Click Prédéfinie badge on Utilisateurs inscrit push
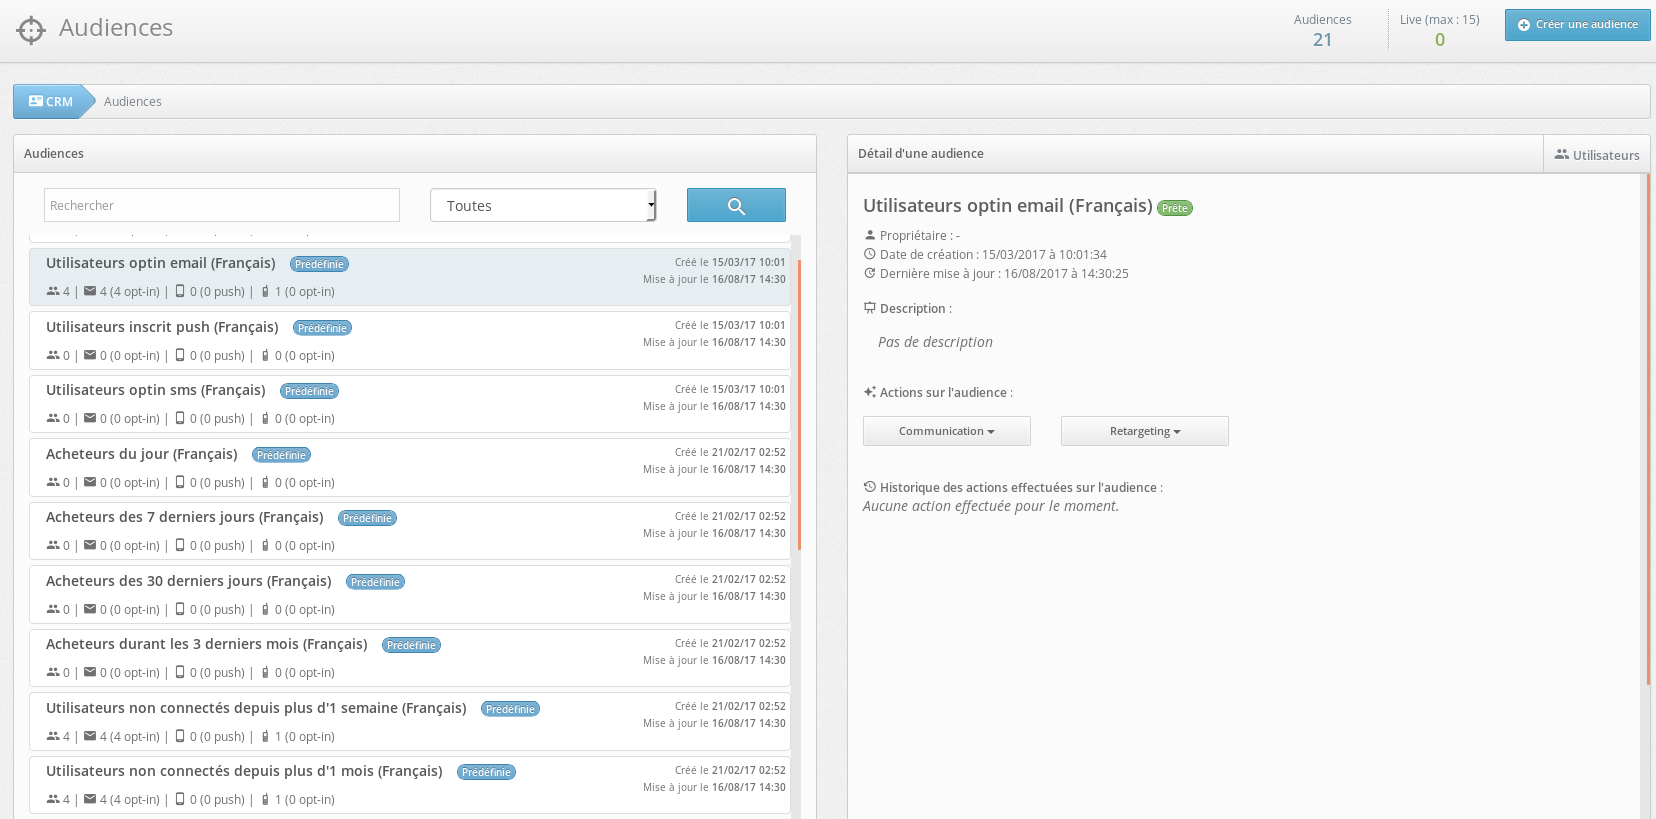Screen dimensions: 1656x819 point(322,328)
